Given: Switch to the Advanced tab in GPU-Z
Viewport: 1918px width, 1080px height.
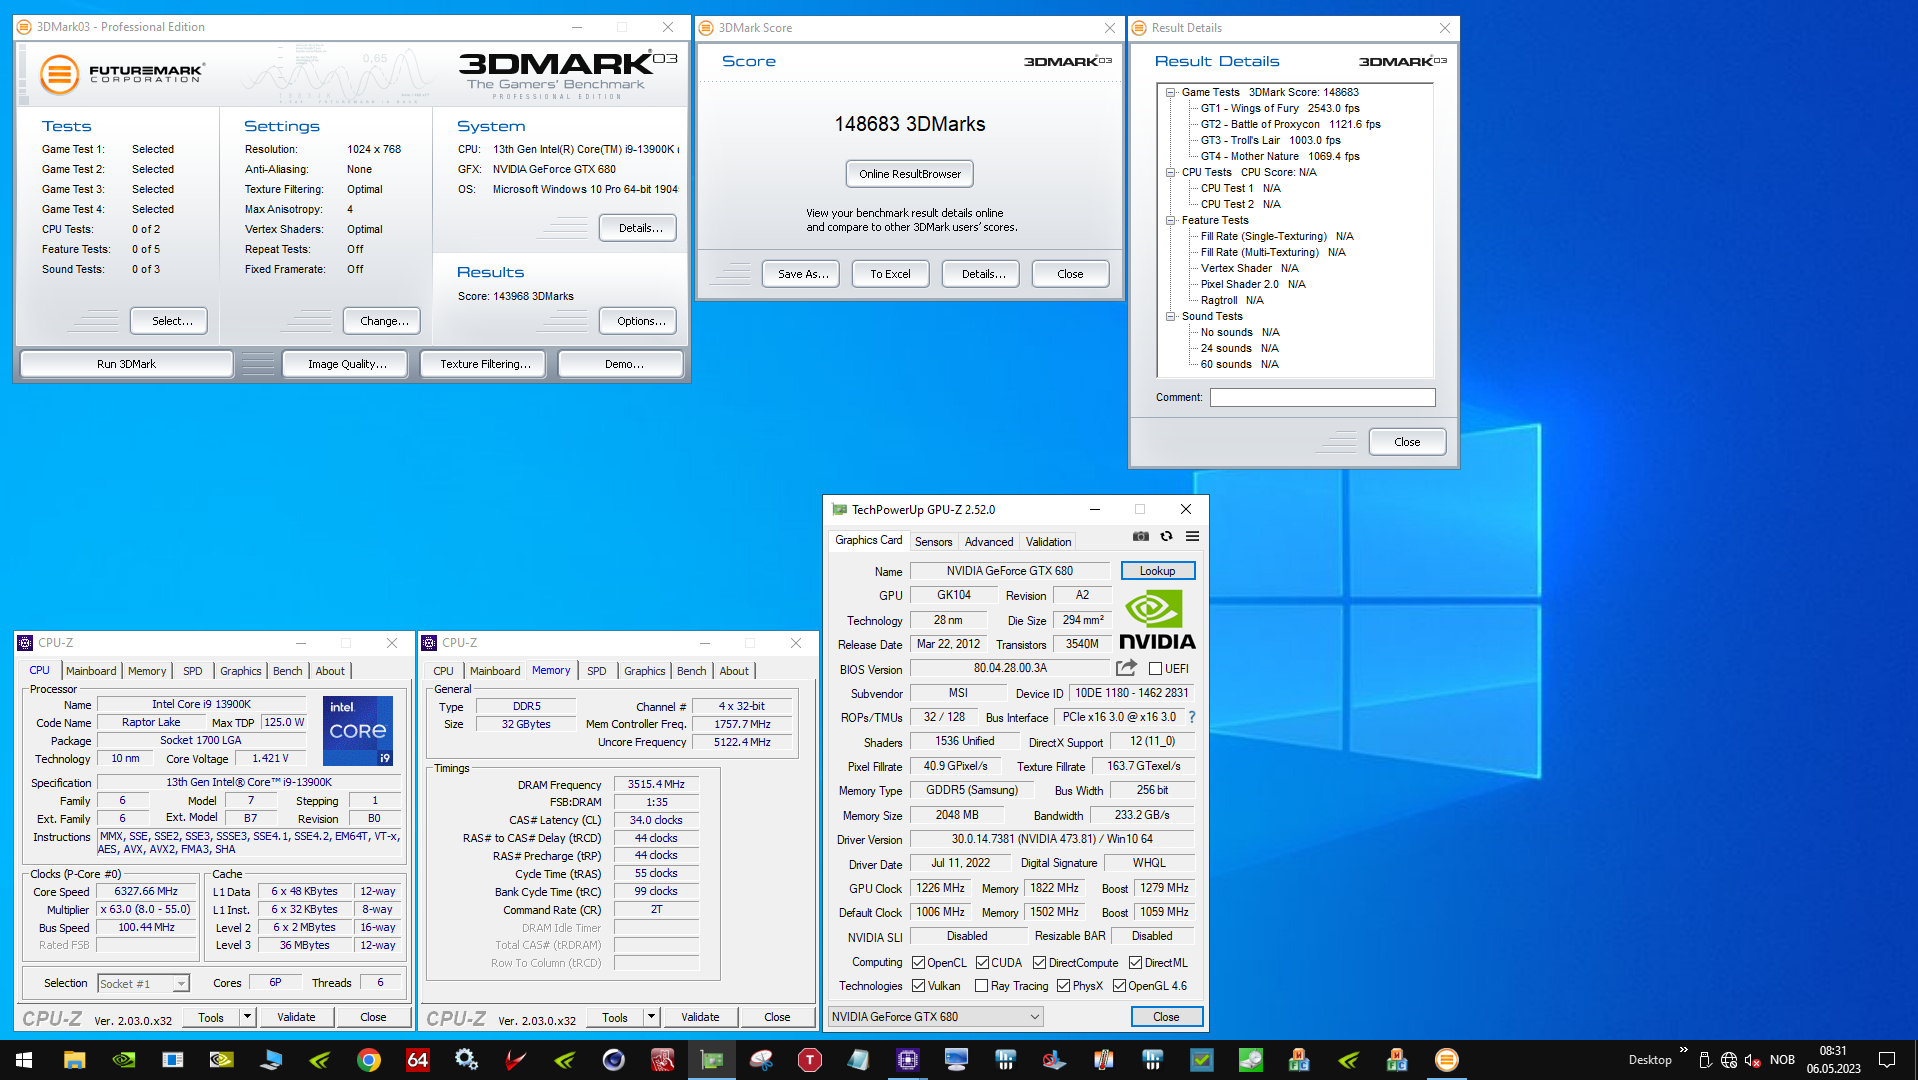Looking at the screenshot, I should pos(988,542).
